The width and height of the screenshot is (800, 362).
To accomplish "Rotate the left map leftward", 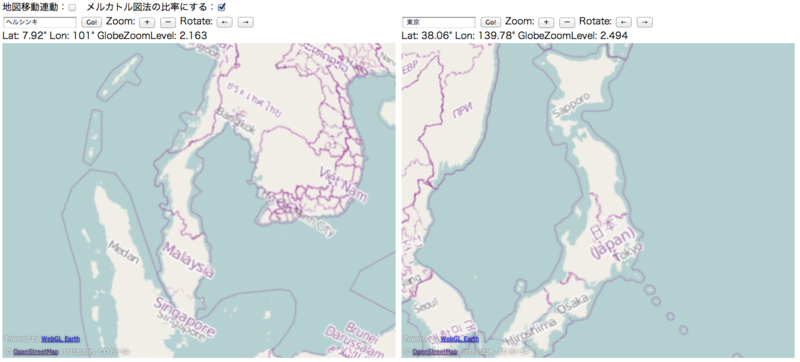I will point(224,22).
